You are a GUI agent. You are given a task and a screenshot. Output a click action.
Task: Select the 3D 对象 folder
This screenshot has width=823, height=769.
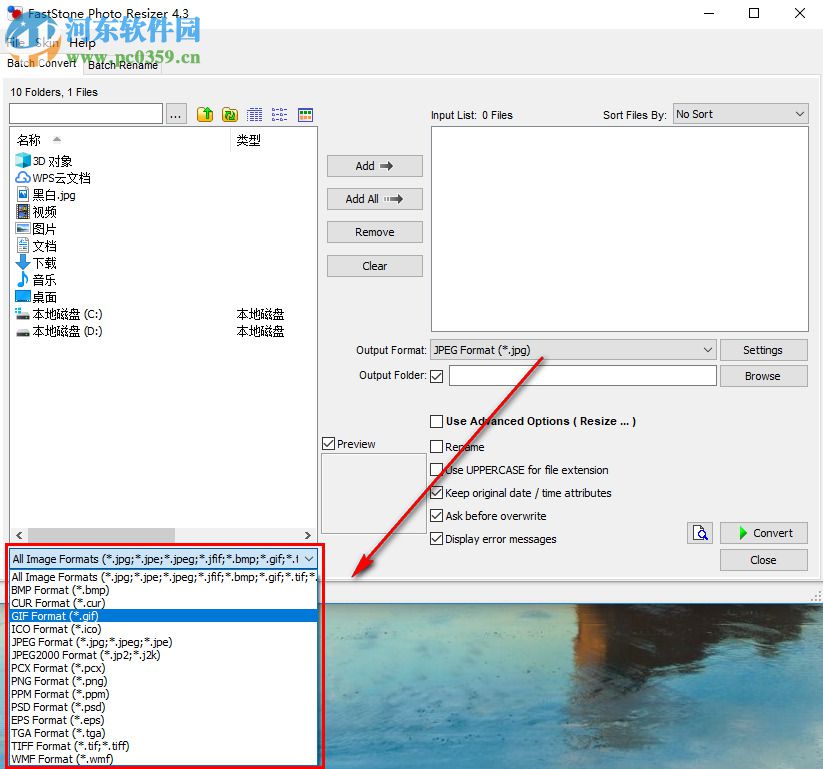click(x=44, y=161)
